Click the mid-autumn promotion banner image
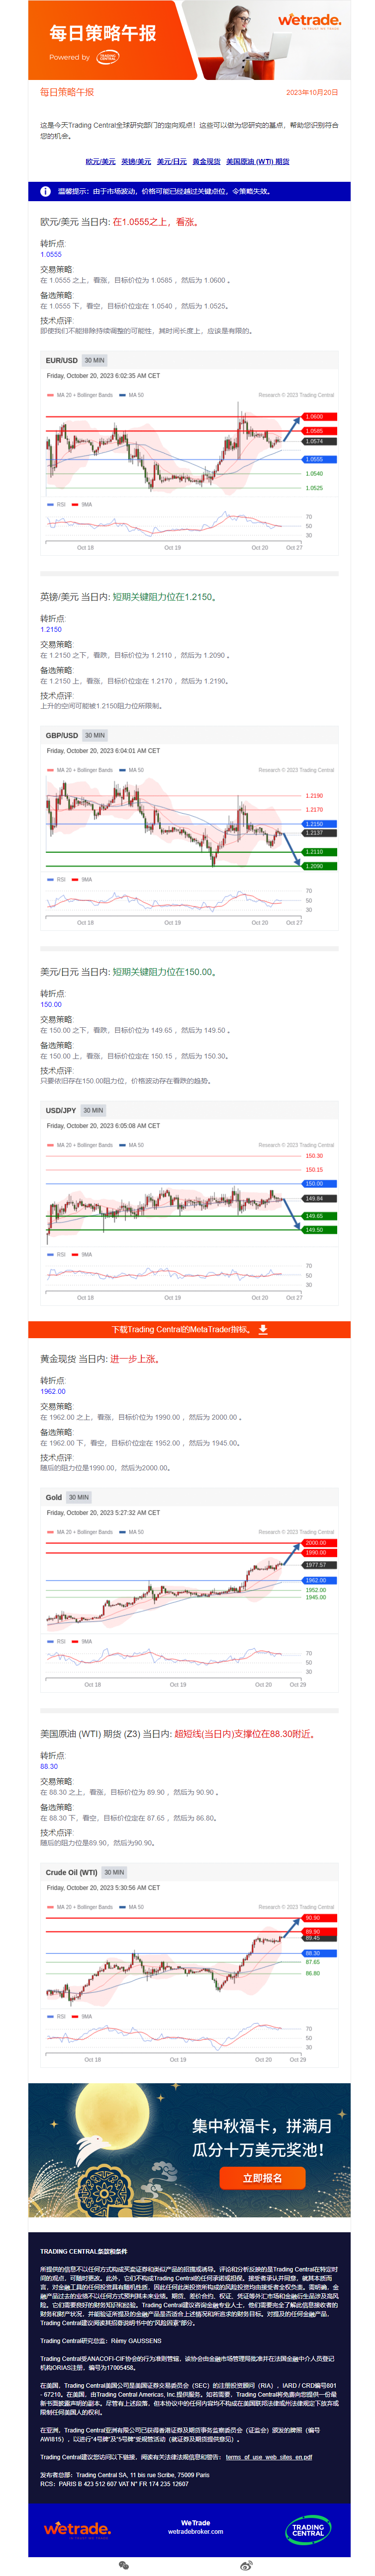The width and height of the screenshot is (375, 2576). click(x=189, y=2150)
